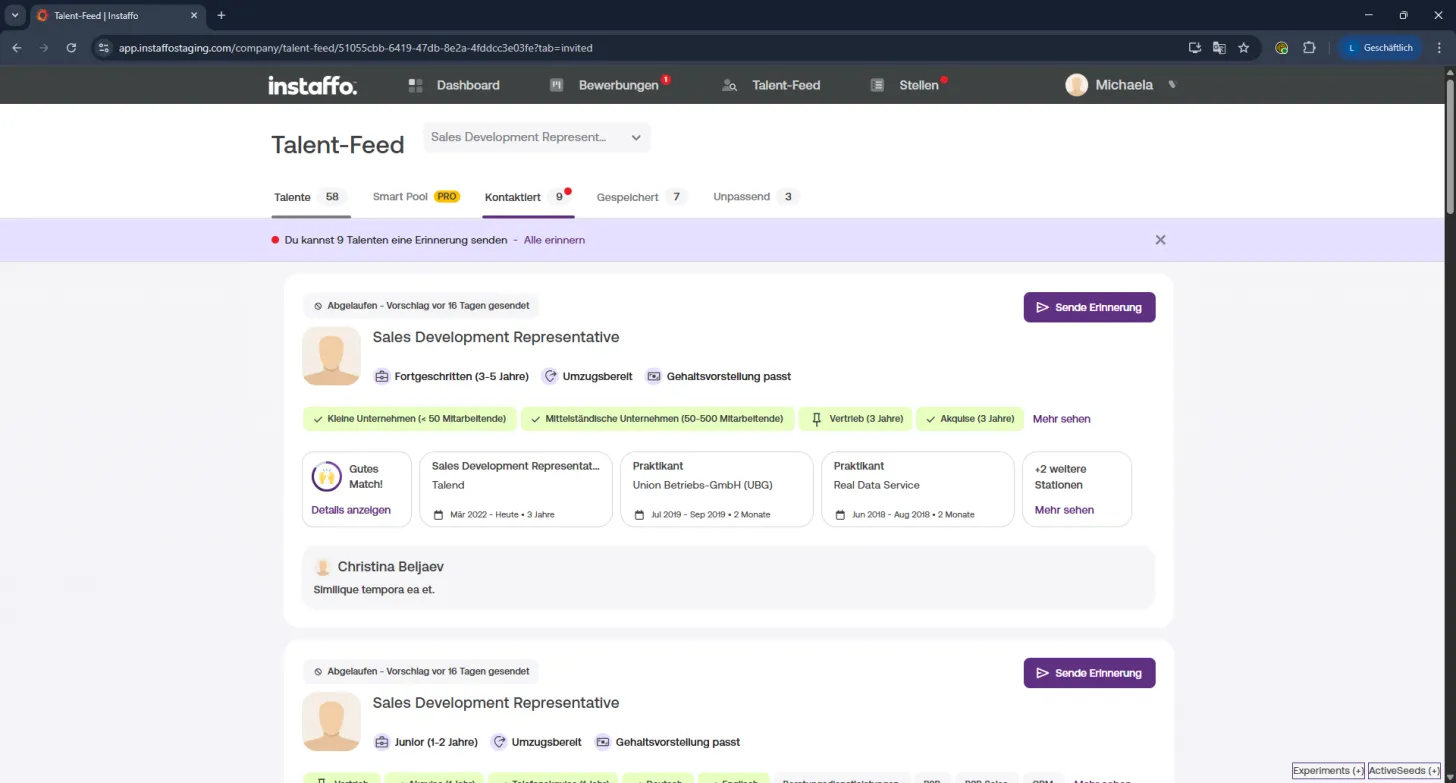View site information icon left of URL
The image size is (1456, 783).
[x=103, y=47]
